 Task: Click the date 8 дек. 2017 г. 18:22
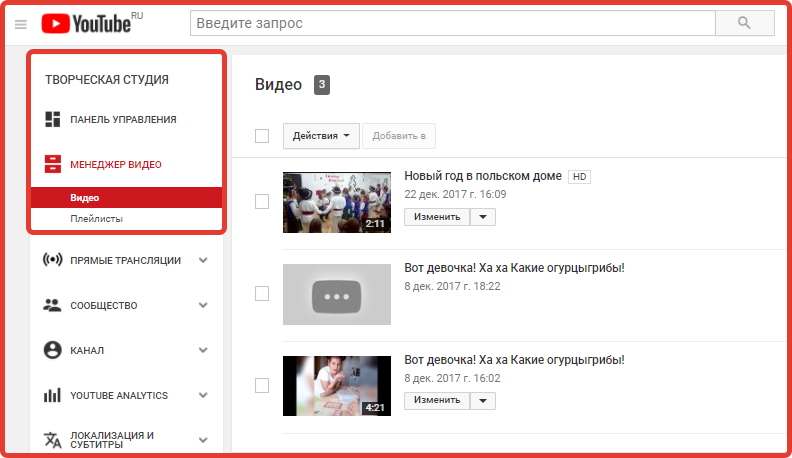452,286
